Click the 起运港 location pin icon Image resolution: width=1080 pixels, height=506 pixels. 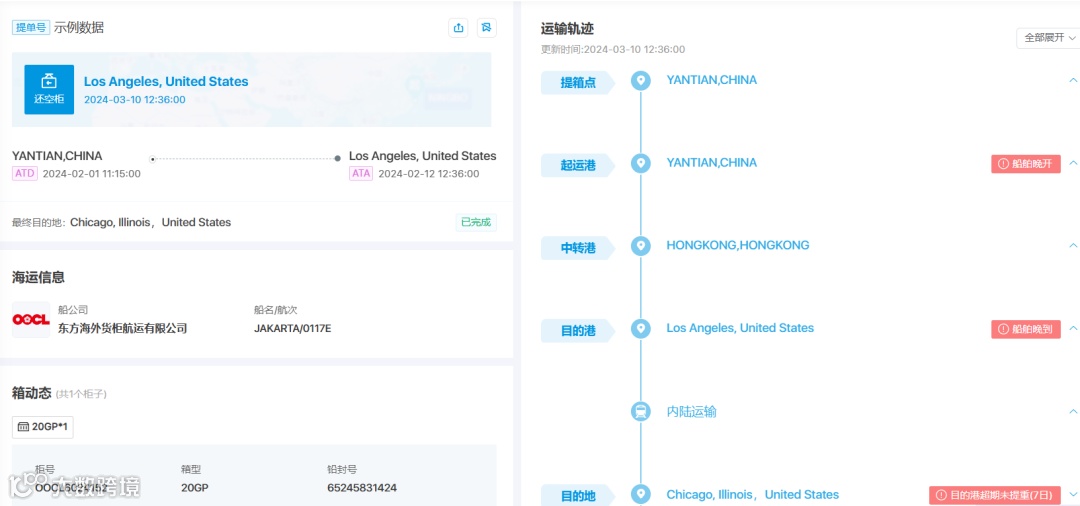(x=641, y=164)
